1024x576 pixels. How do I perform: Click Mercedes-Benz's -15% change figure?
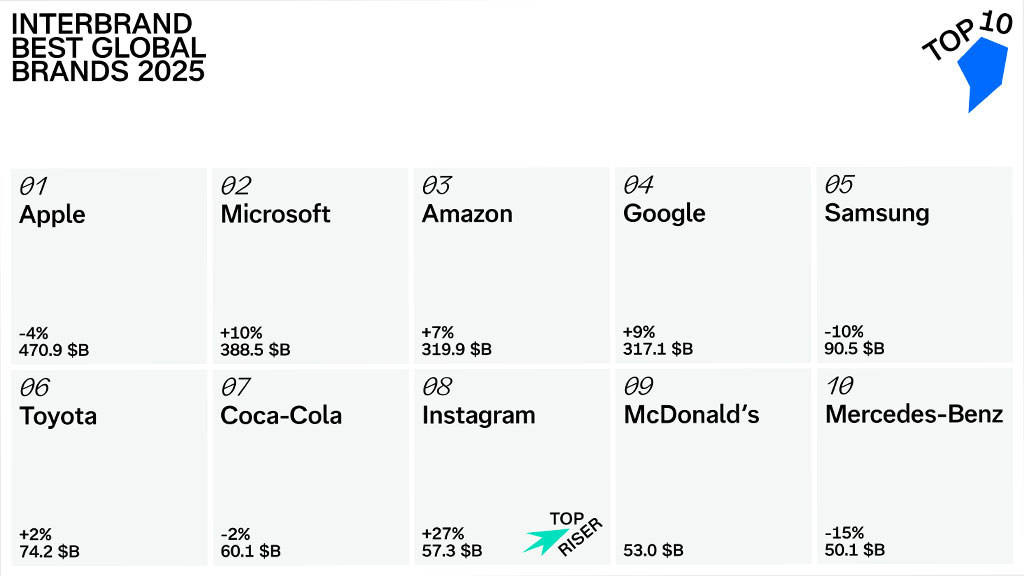(x=845, y=533)
